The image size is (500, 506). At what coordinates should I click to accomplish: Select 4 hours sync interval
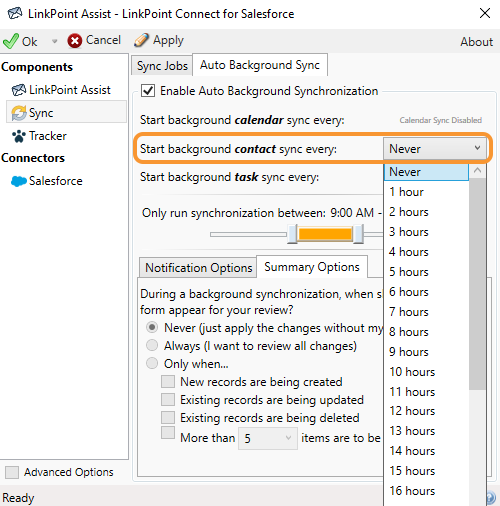click(x=426, y=252)
